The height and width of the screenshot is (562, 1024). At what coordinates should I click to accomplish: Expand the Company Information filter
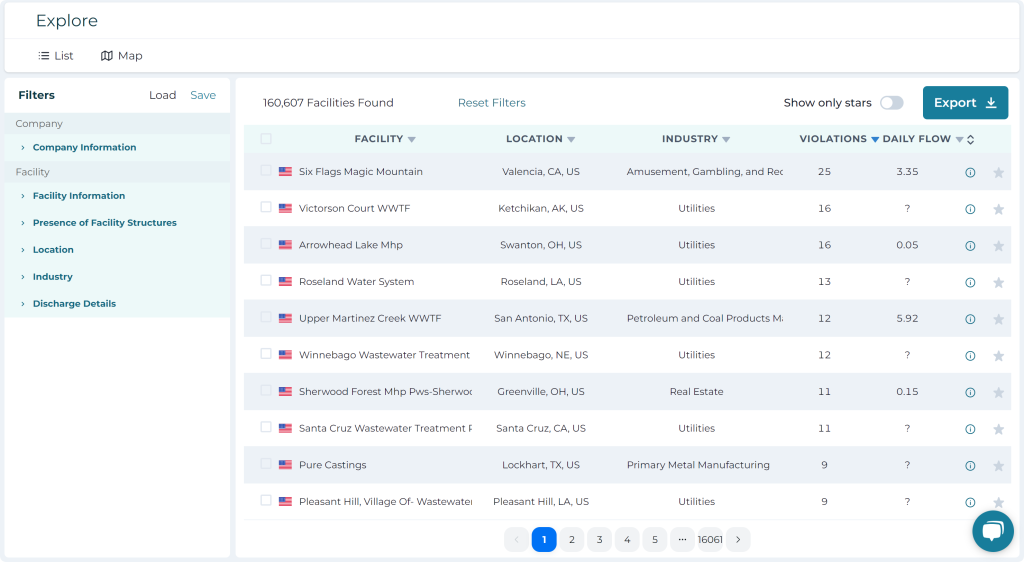(84, 148)
